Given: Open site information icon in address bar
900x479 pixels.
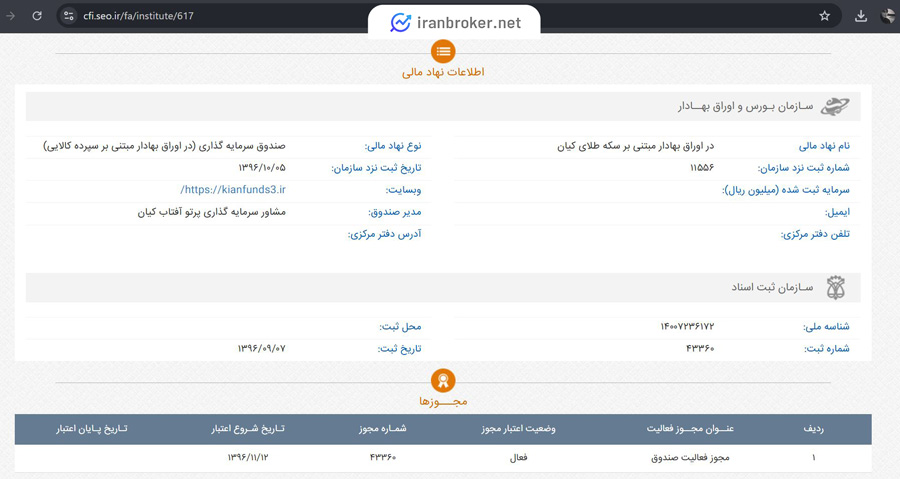Looking at the screenshot, I should pyautogui.click(x=69, y=16).
